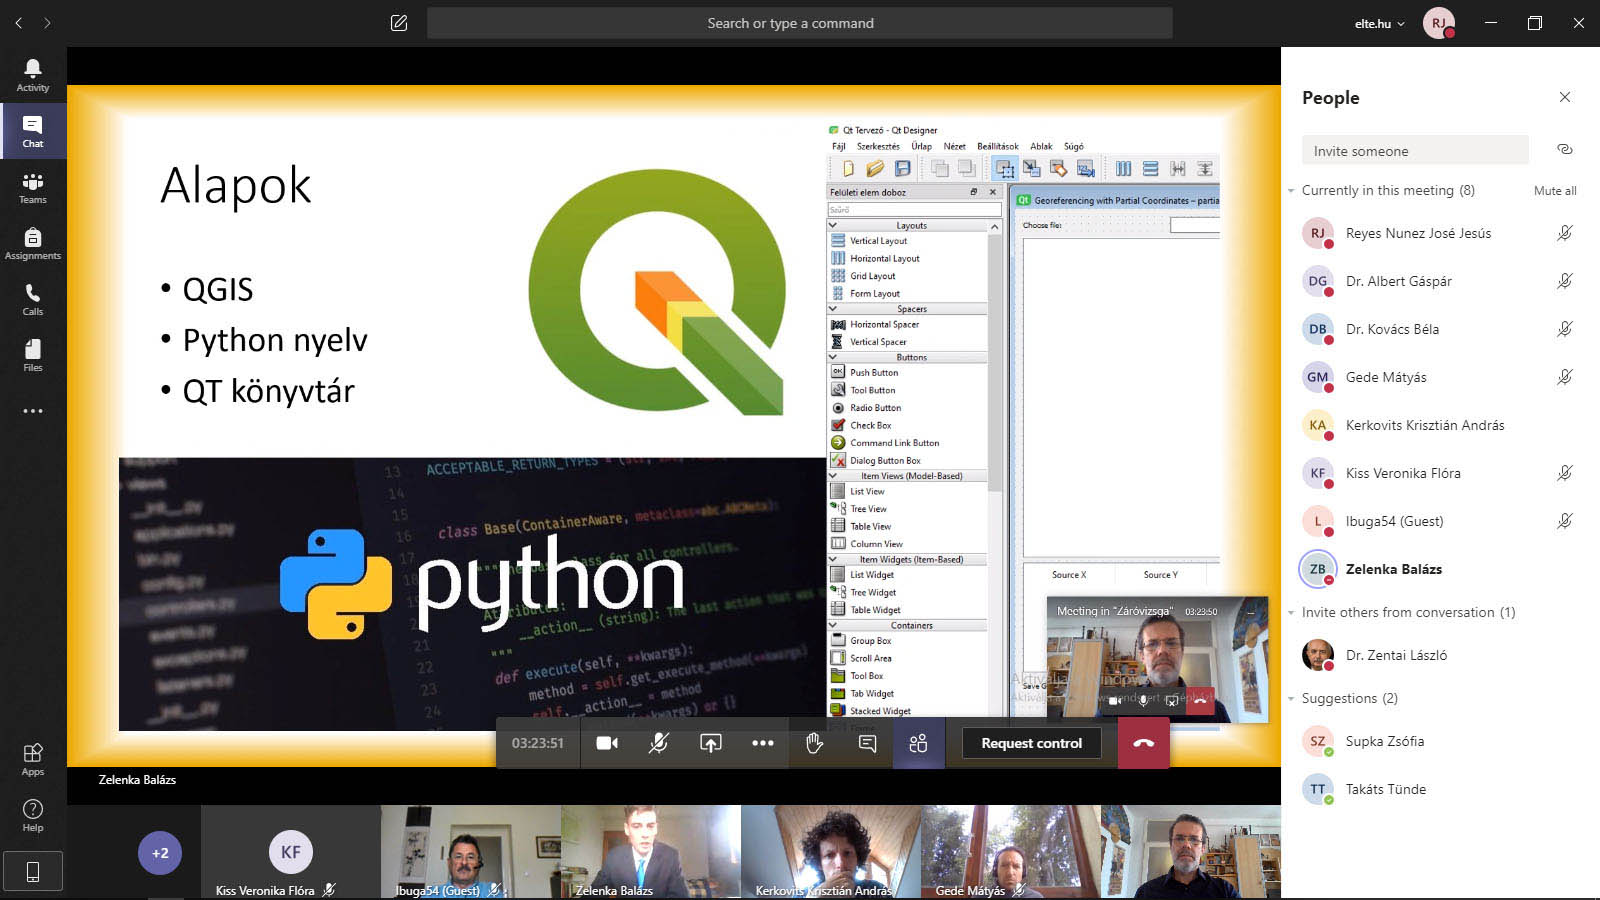1600x900 pixels.
Task: Collapse the Suggestions section
Action: [x=1291, y=698]
